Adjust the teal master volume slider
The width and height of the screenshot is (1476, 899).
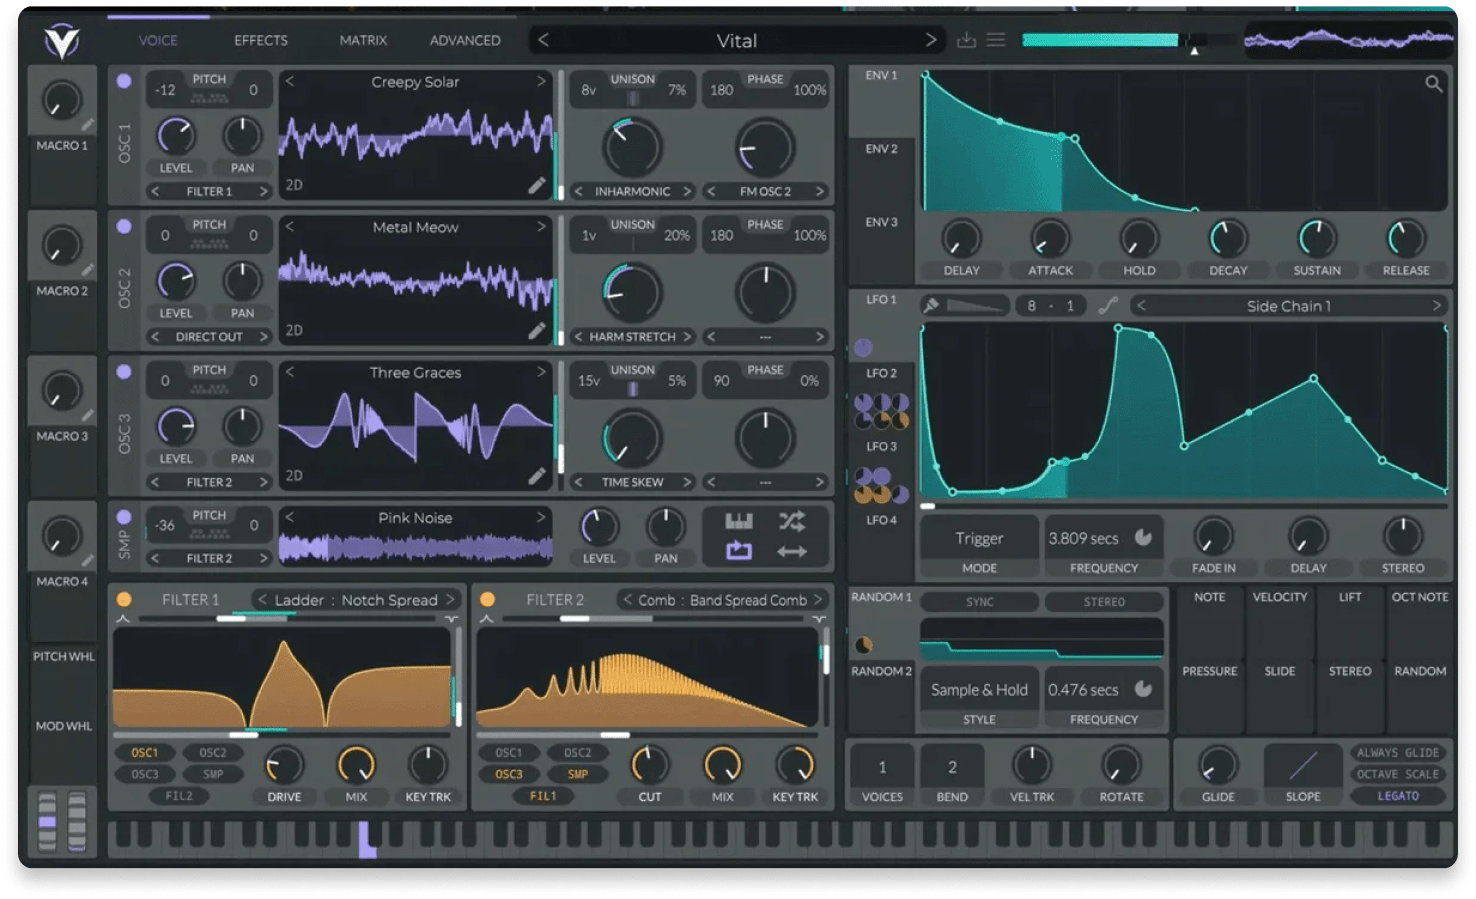(x=1098, y=40)
